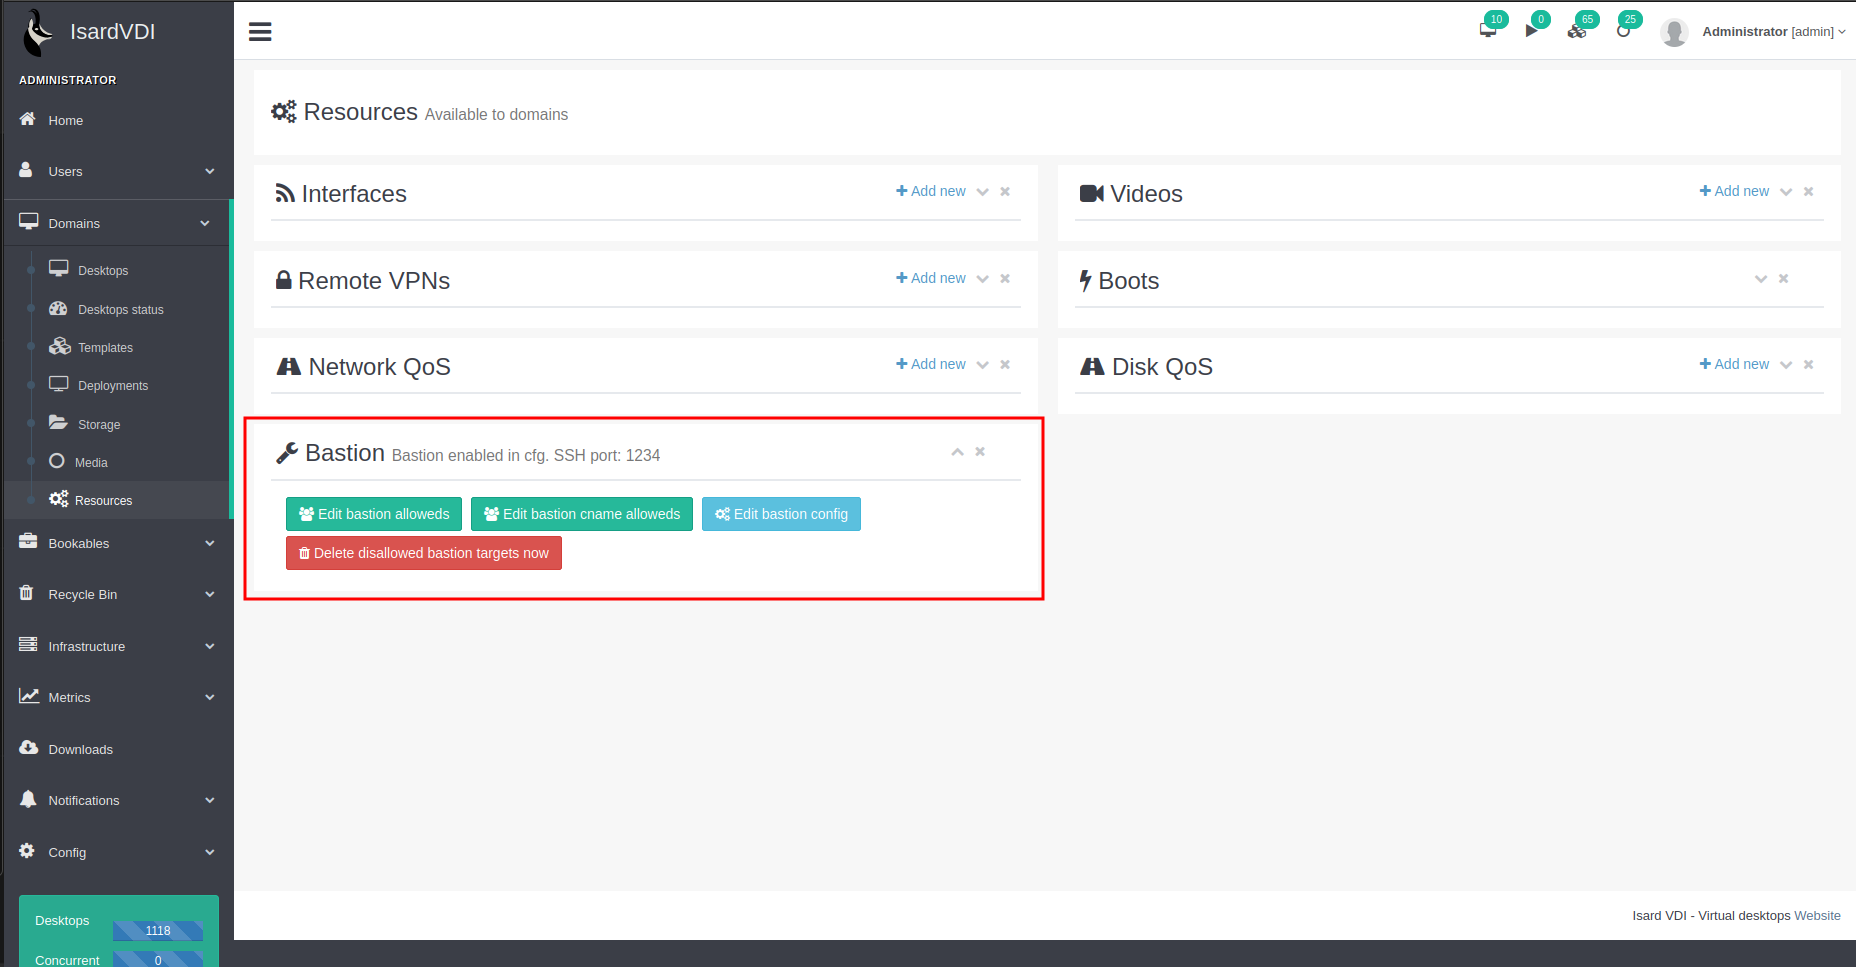Image resolution: width=1856 pixels, height=967 pixels.
Task: Expand the Network QoS panel chevron
Action: tap(982, 365)
